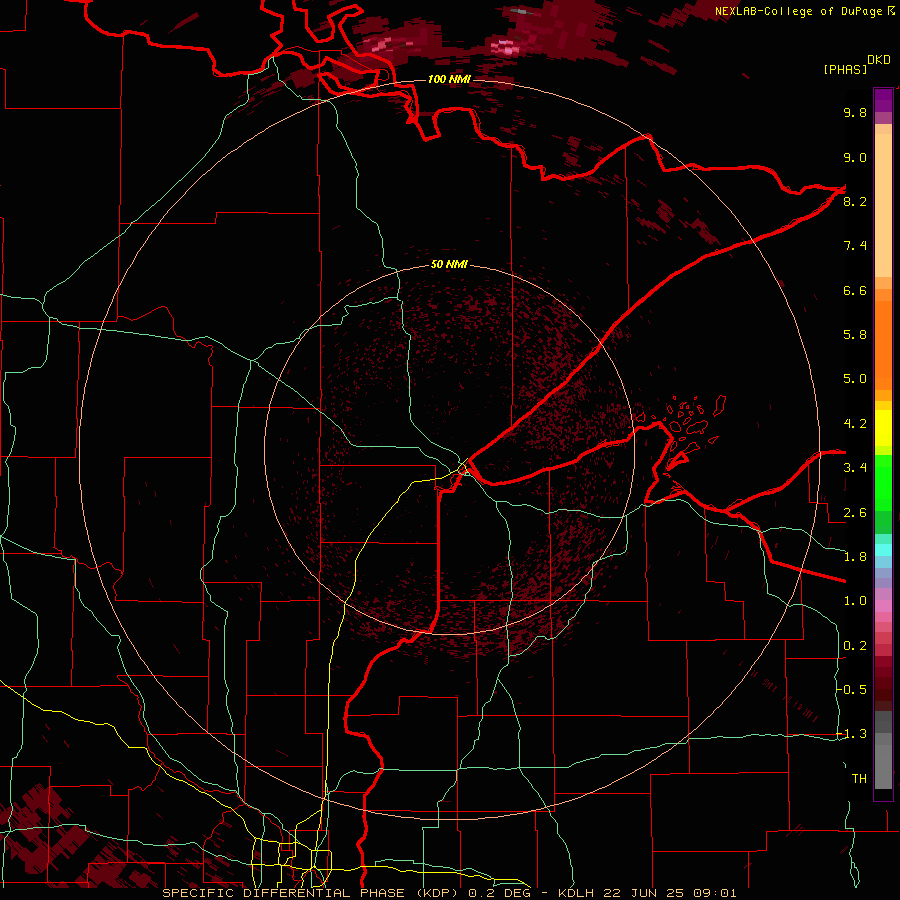
Task: Click the 100 NMI range ring label
Action: pos(449,79)
